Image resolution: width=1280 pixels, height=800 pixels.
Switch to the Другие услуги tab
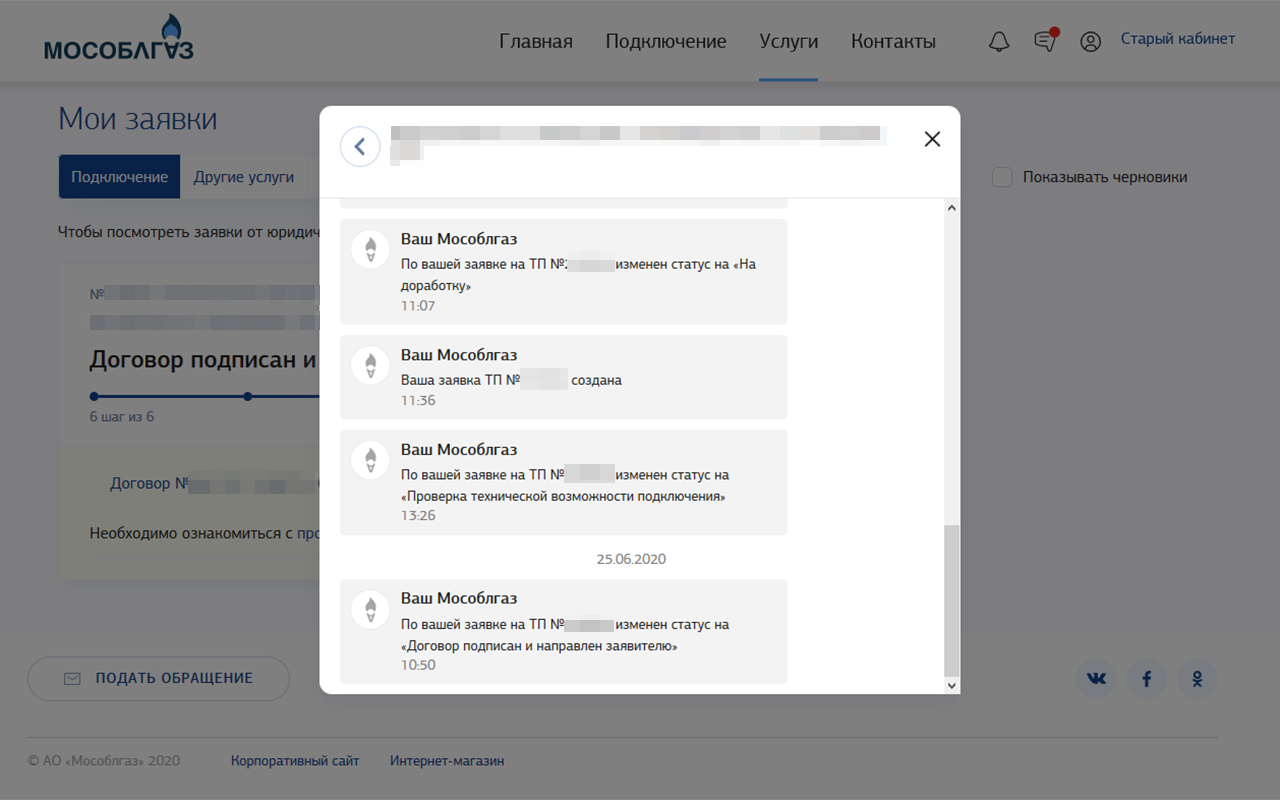tap(244, 177)
